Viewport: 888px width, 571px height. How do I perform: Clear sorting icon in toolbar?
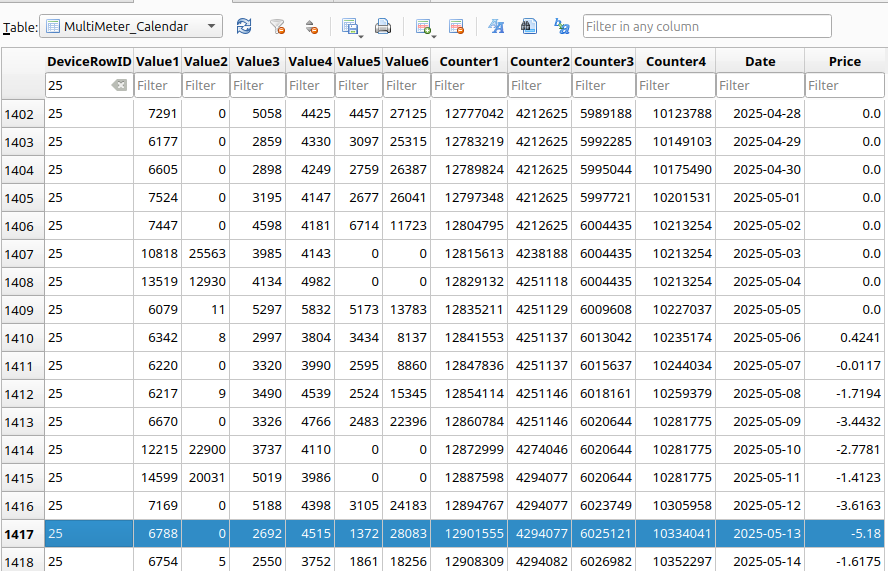311,26
